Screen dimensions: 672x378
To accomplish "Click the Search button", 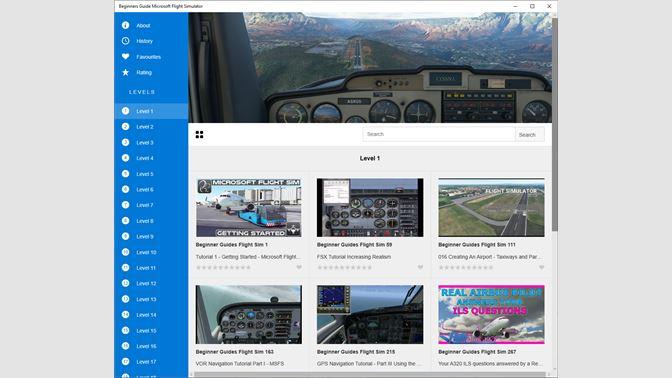I will pyautogui.click(x=530, y=135).
